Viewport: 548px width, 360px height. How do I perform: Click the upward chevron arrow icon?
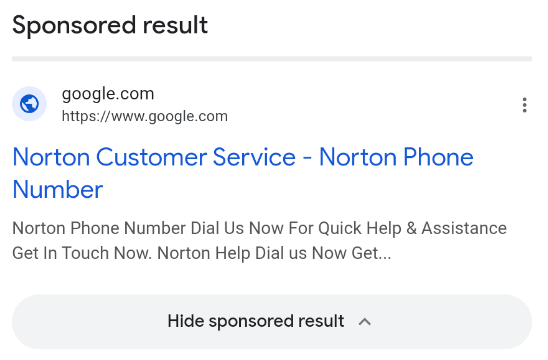pos(365,322)
